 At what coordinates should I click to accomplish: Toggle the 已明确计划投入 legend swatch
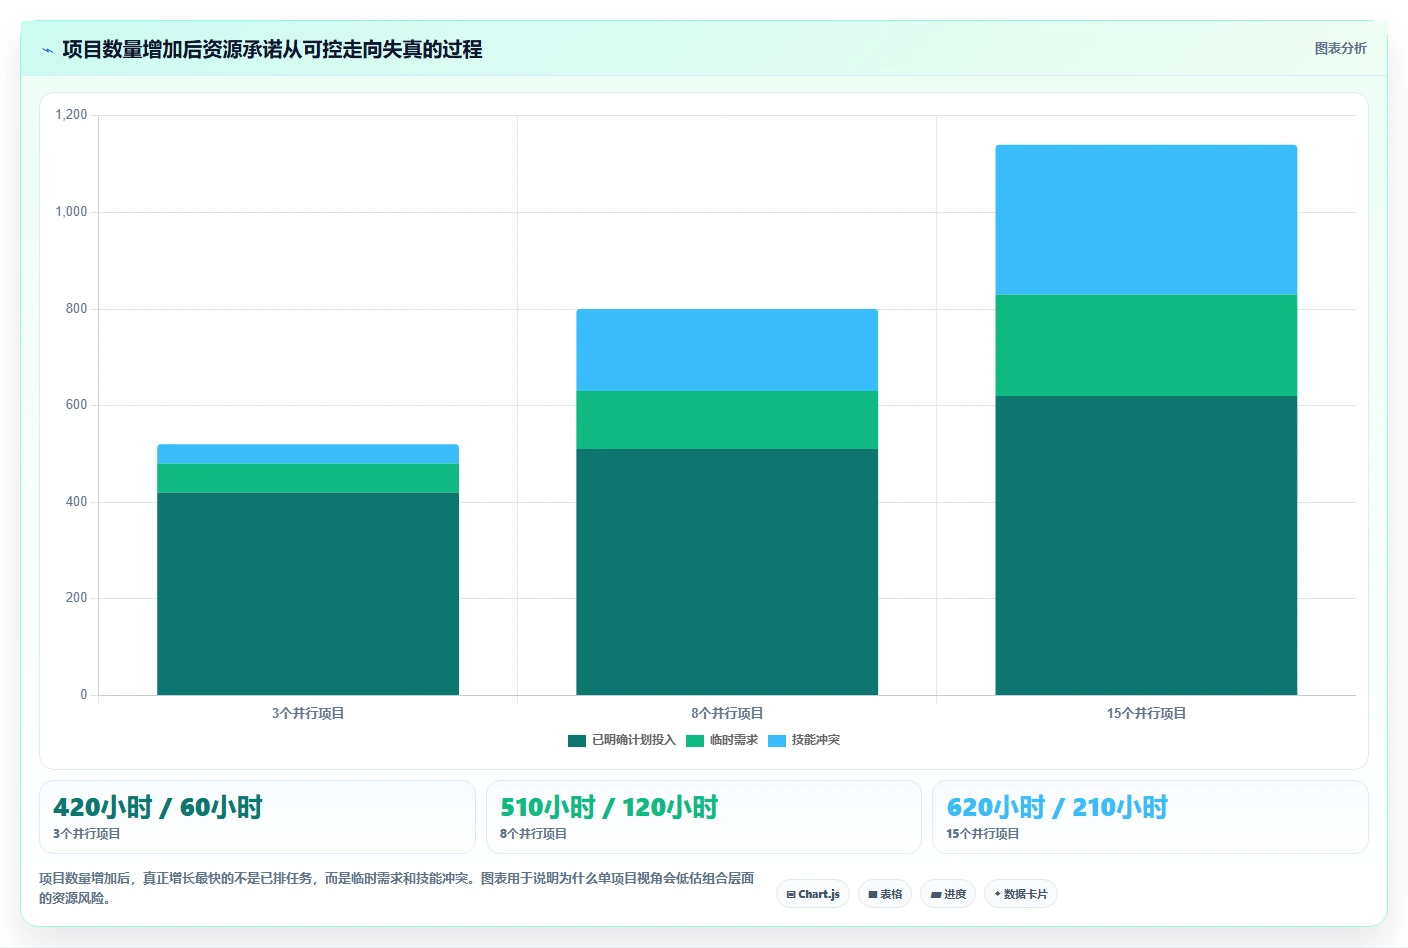[x=576, y=741]
